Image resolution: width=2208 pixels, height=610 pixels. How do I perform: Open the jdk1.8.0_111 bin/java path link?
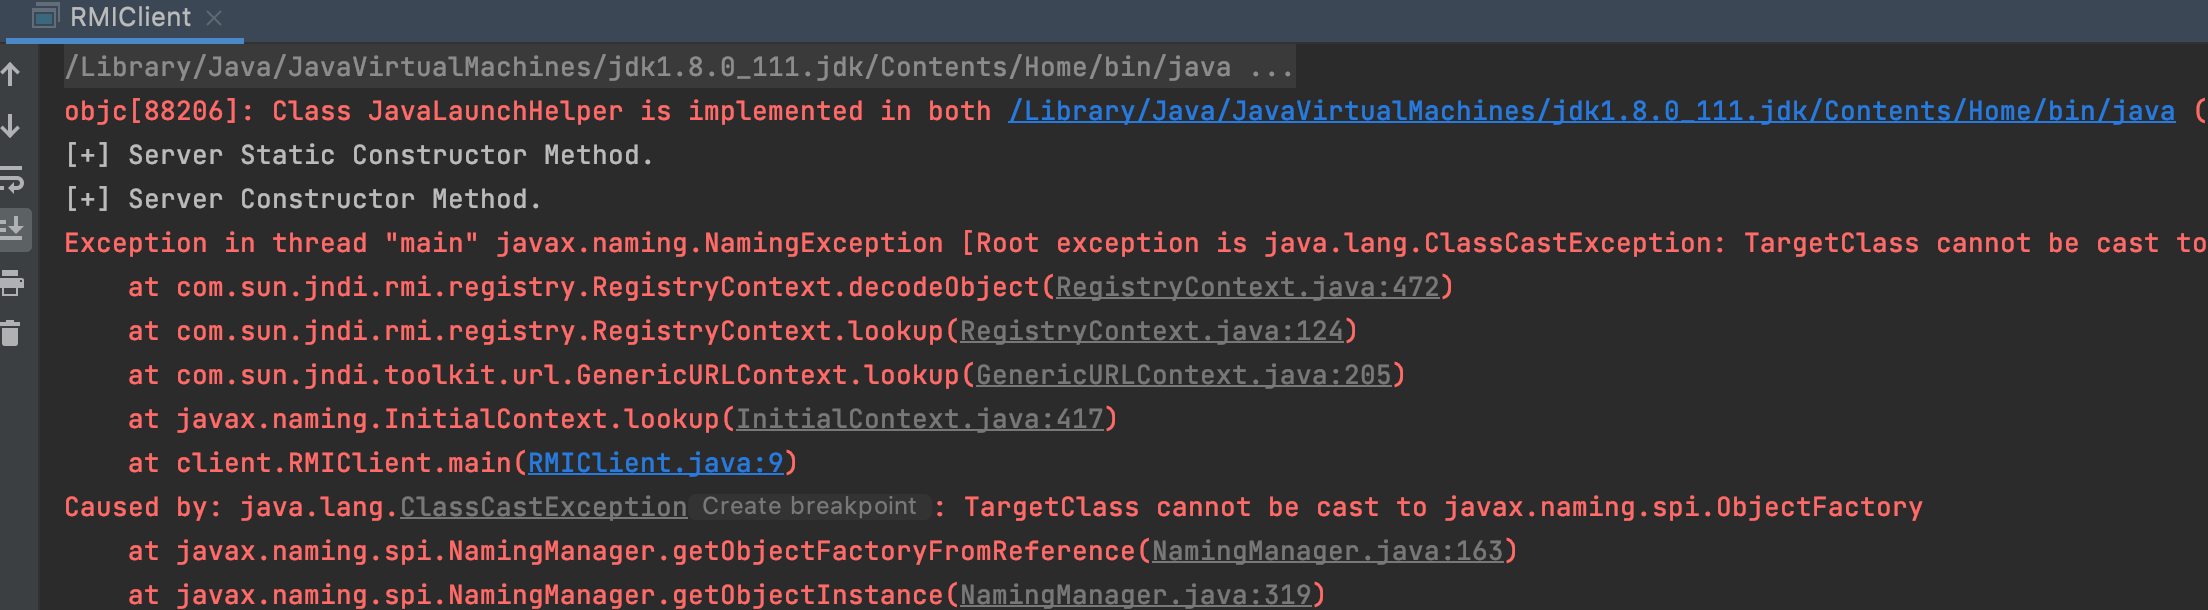click(1591, 111)
